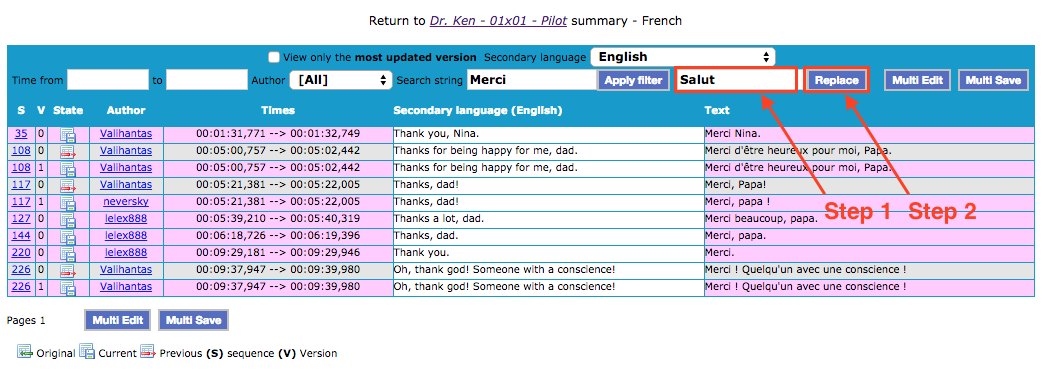Open sequence link 127
1042x371 pixels.
[21, 218]
